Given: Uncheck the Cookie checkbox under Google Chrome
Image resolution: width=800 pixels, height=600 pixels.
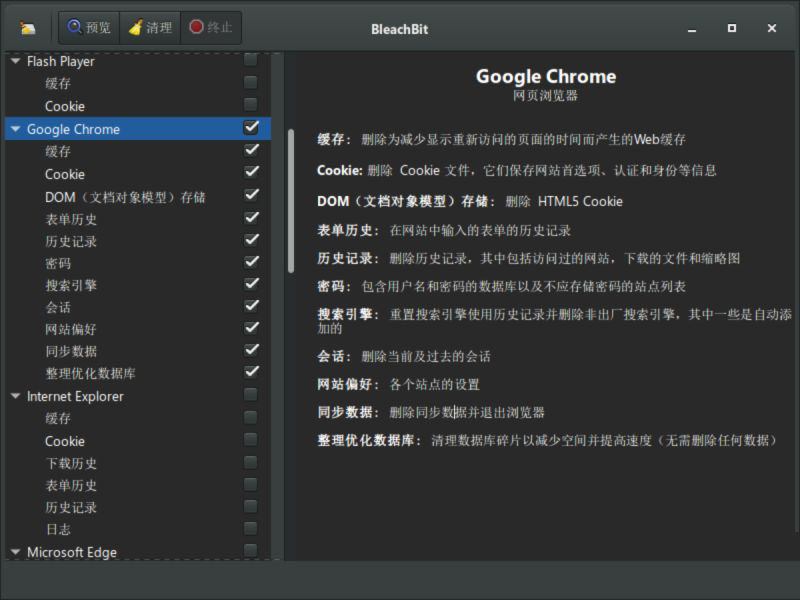Looking at the screenshot, I should tap(251, 172).
